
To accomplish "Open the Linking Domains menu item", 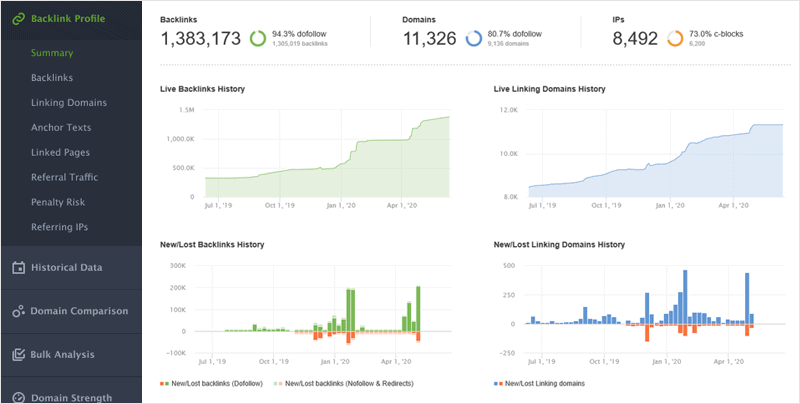I will pos(69,103).
